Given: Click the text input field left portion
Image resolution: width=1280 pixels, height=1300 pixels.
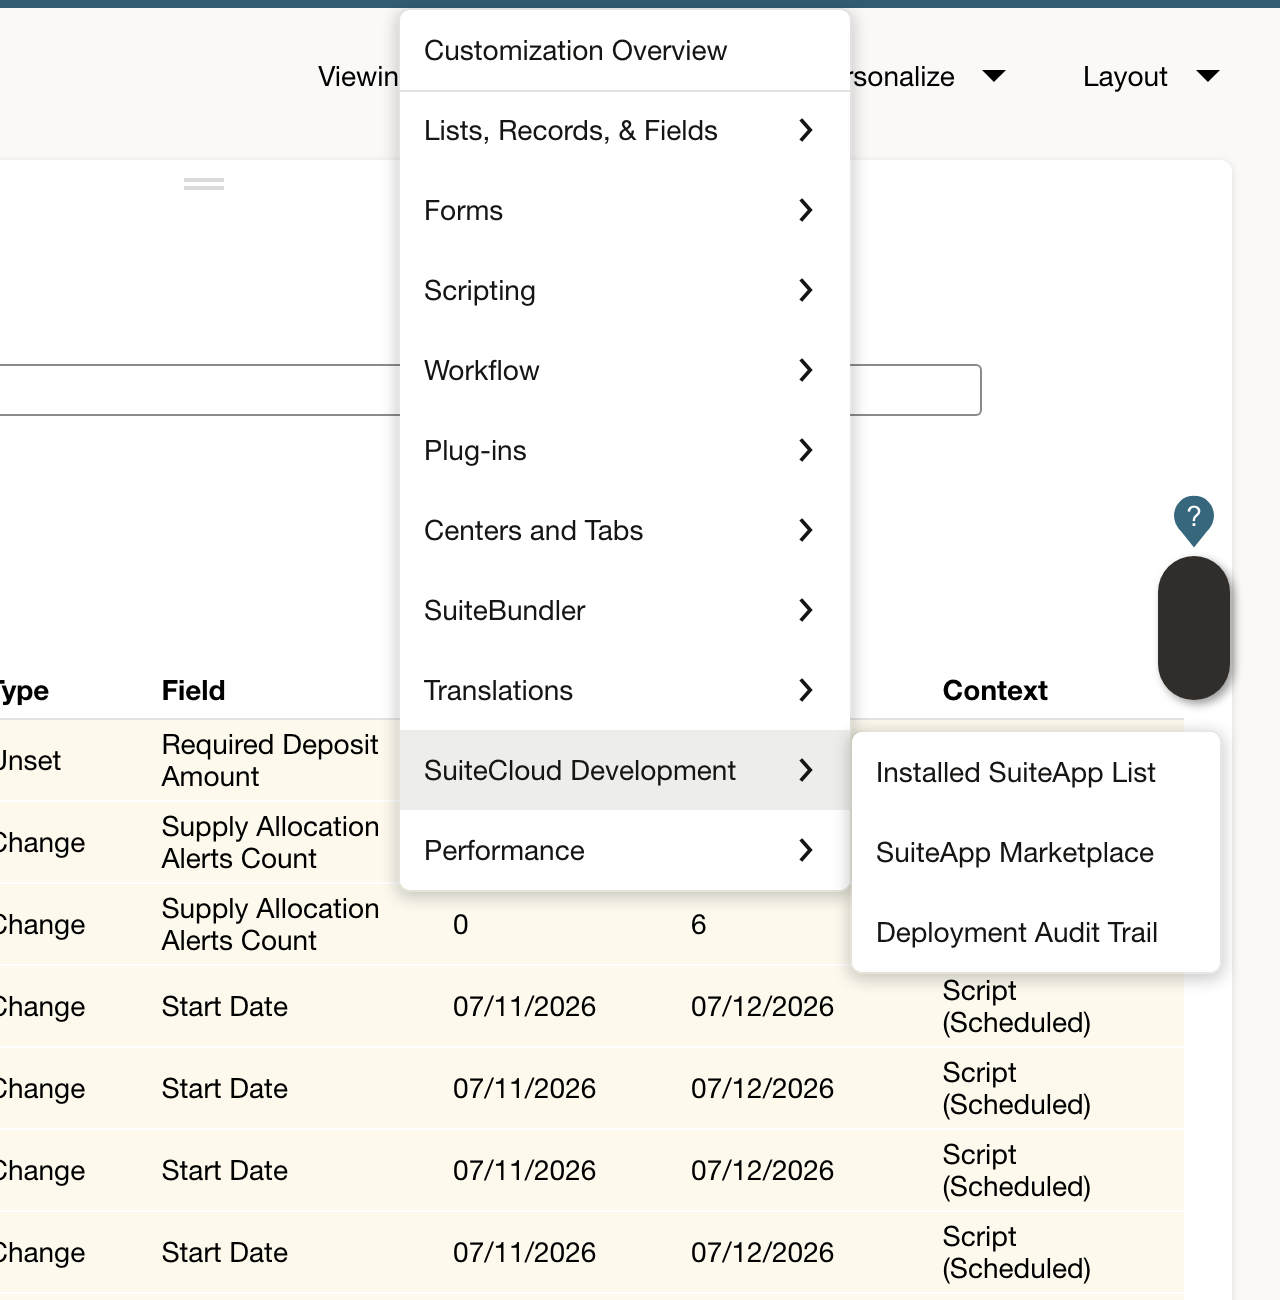Looking at the screenshot, I should 200,390.
